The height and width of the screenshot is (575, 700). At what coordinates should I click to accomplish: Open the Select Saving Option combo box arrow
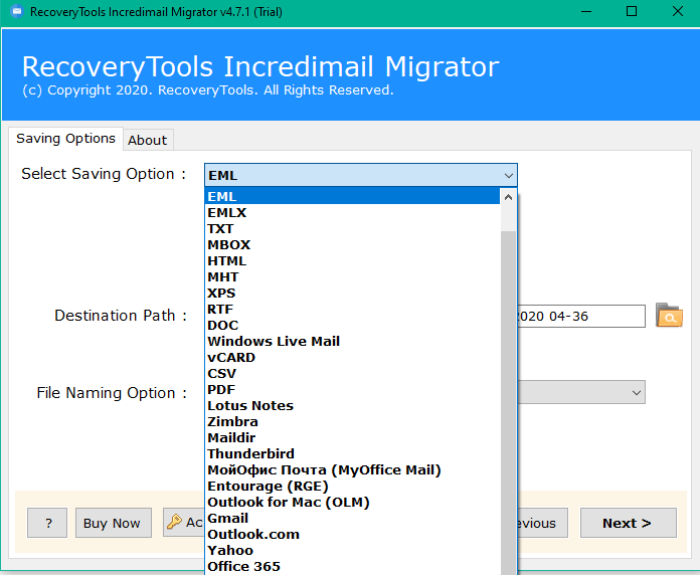pos(508,175)
